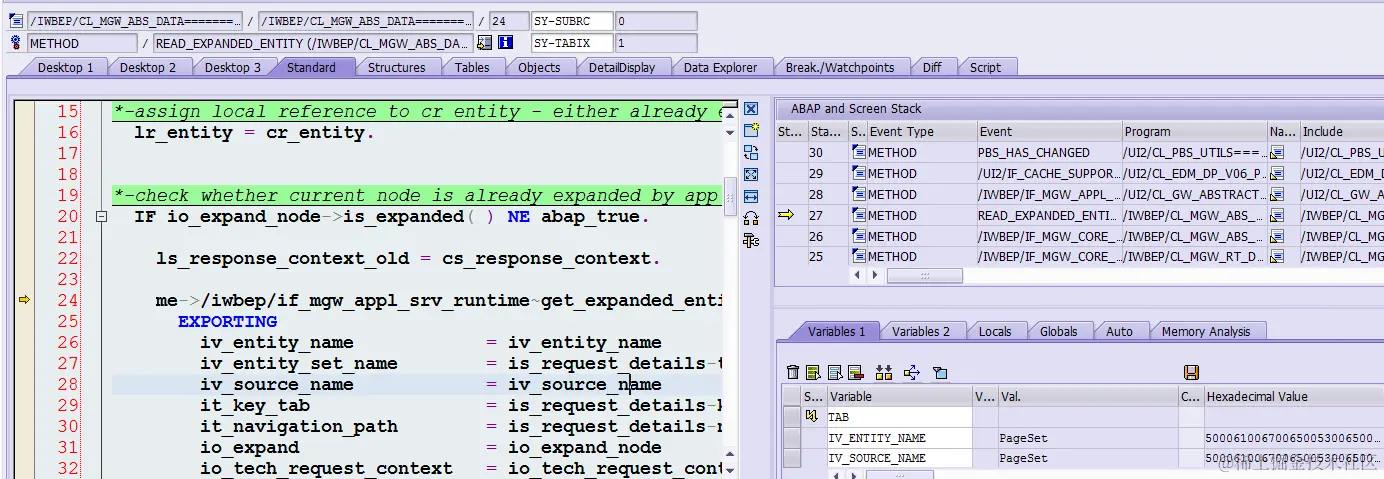Viewport: 1384px width, 479px height.
Task: Open the Structures tab
Action: pos(397,67)
